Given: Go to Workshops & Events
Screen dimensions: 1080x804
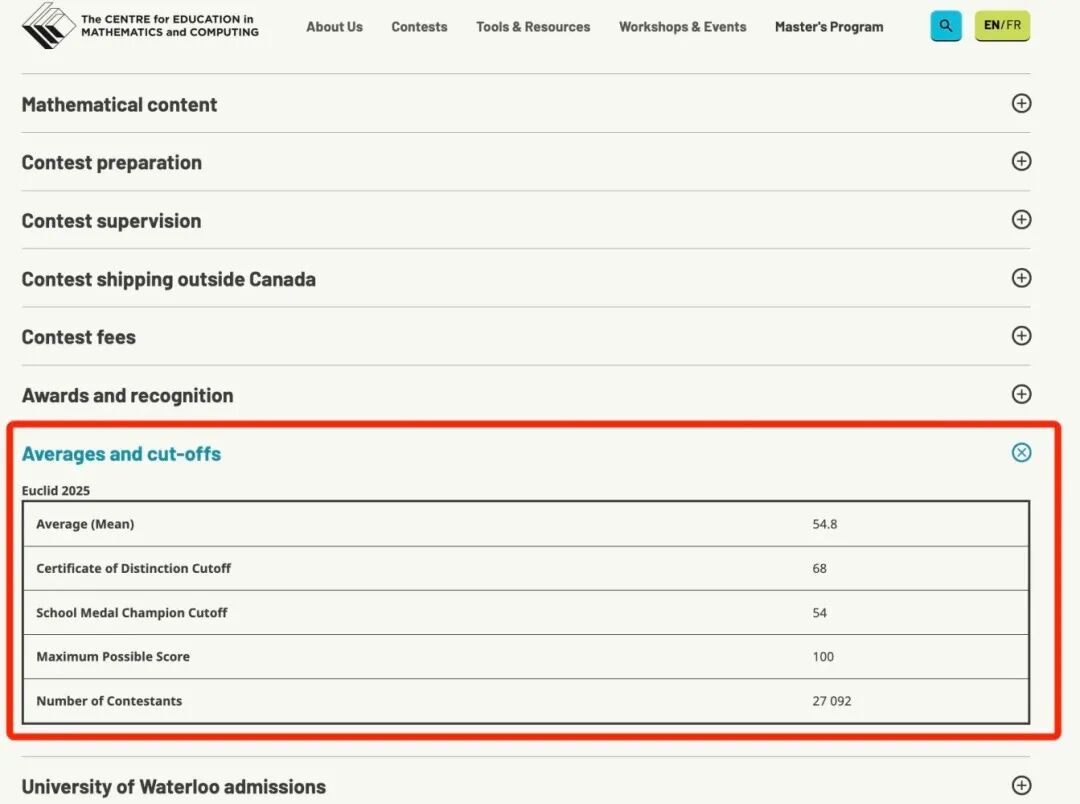Looking at the screenshot, I should click(x=682, y=27).
